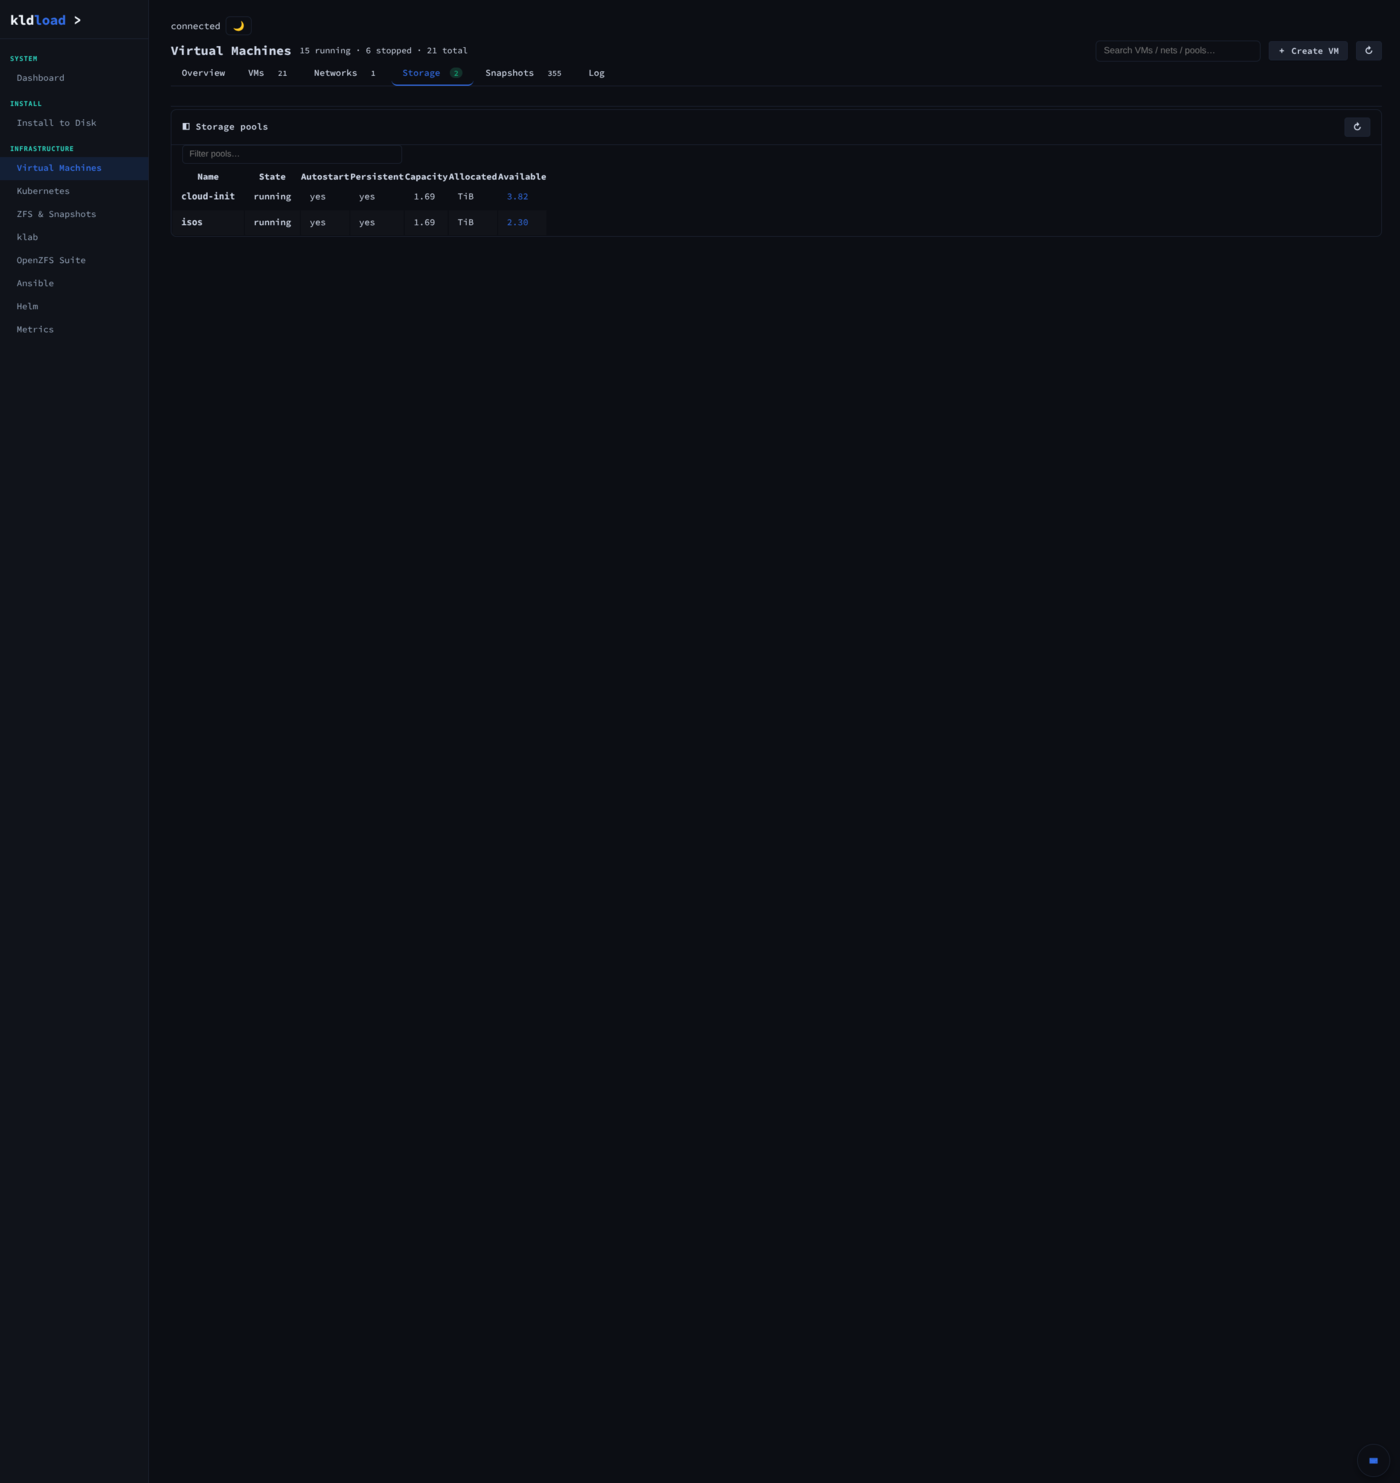Viewport: 1400px width, 1483px height.
Task: Sort by Capacity column header
Action: [426, 177]
